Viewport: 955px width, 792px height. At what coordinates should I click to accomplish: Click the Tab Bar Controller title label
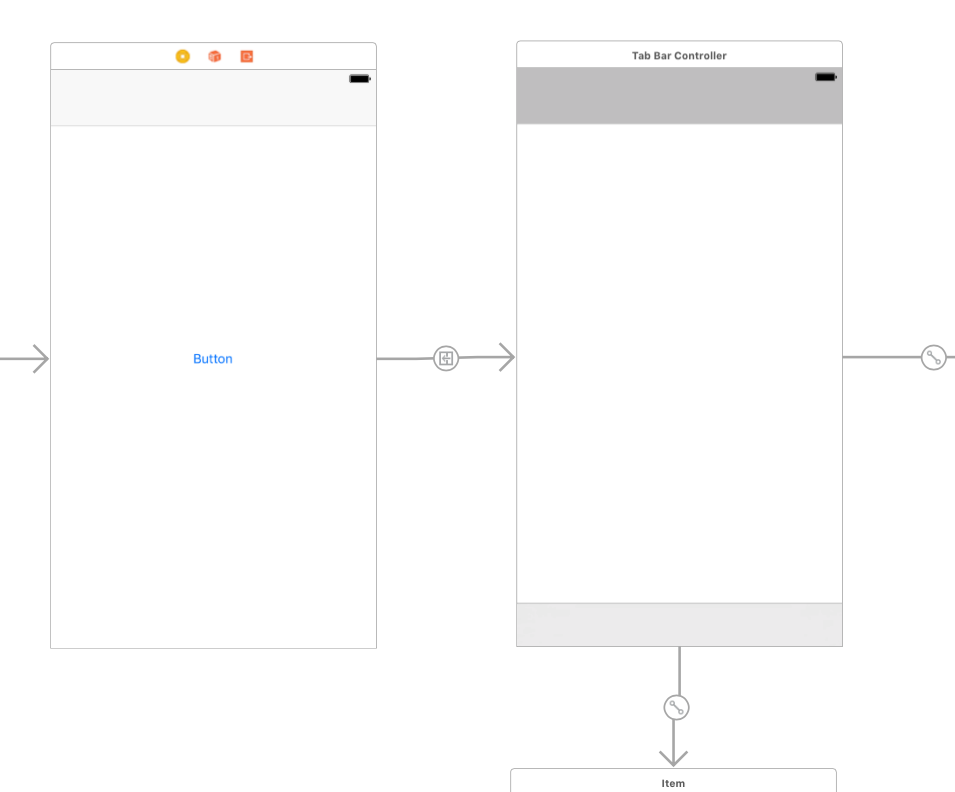(679, 56)
